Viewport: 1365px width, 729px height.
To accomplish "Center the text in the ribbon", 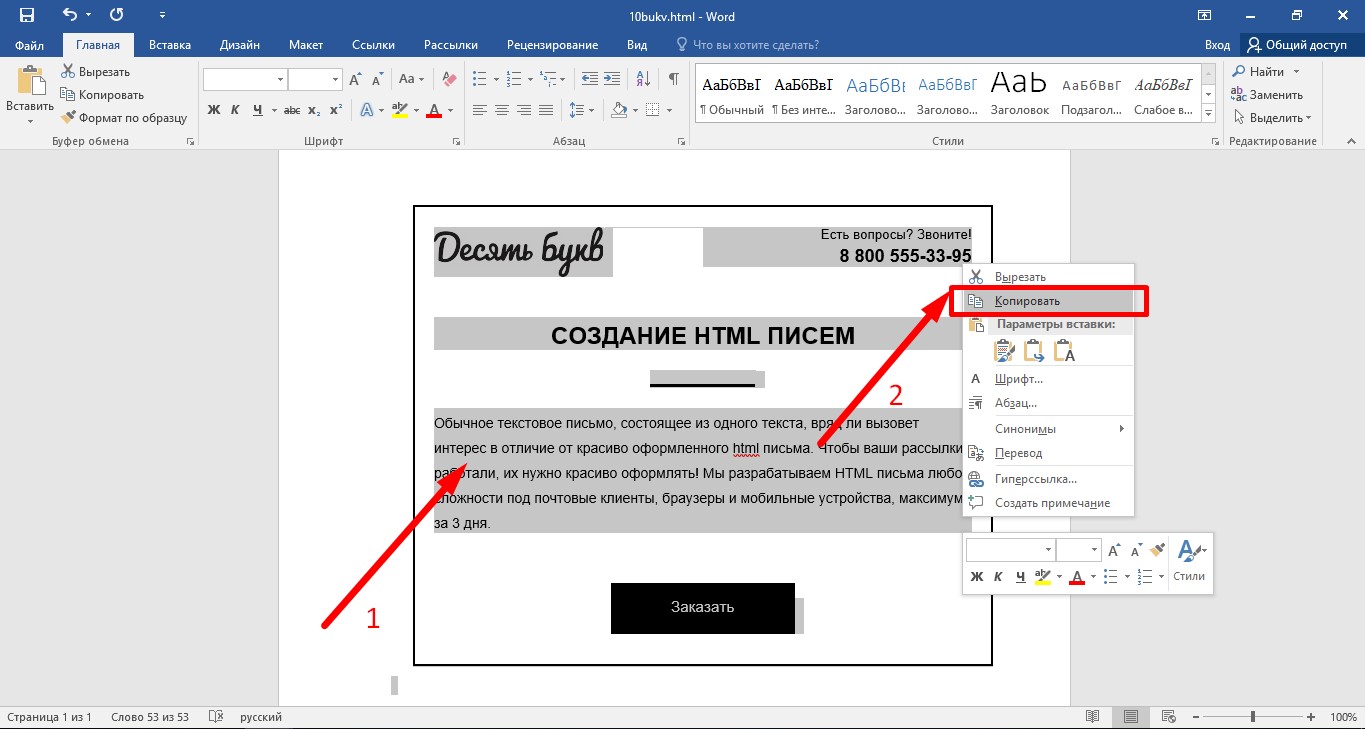I will (502, 110).
